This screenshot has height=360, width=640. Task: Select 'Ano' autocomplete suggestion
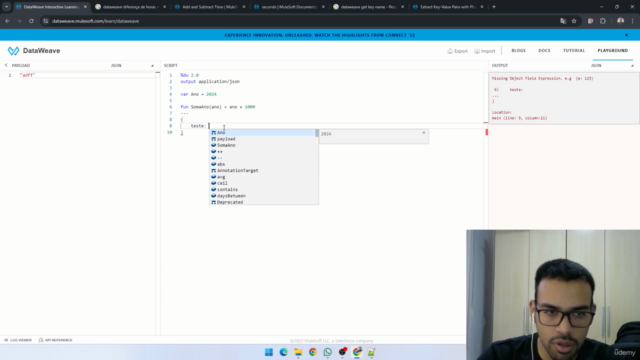[263, 133]
